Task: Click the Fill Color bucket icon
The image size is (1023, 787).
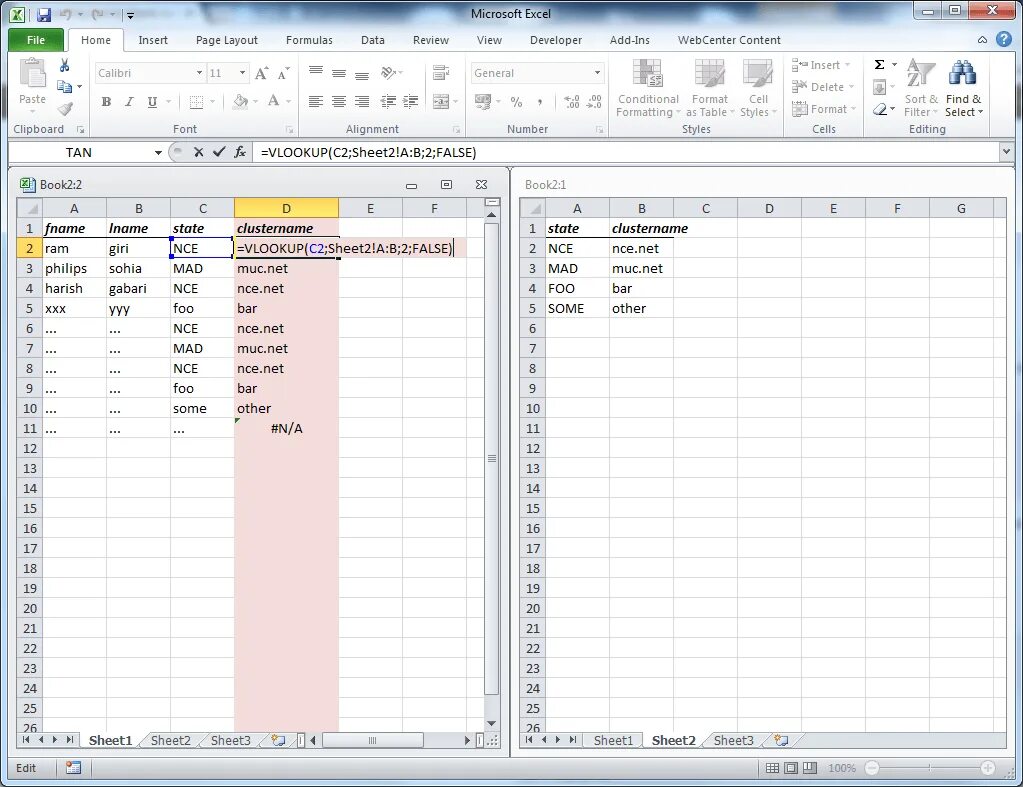Action: pos(240,102)
